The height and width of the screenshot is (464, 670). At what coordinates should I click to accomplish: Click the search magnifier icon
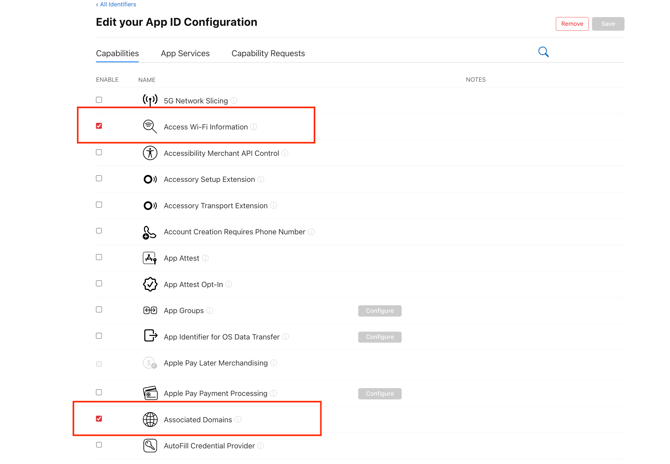[x=543, y=52]
